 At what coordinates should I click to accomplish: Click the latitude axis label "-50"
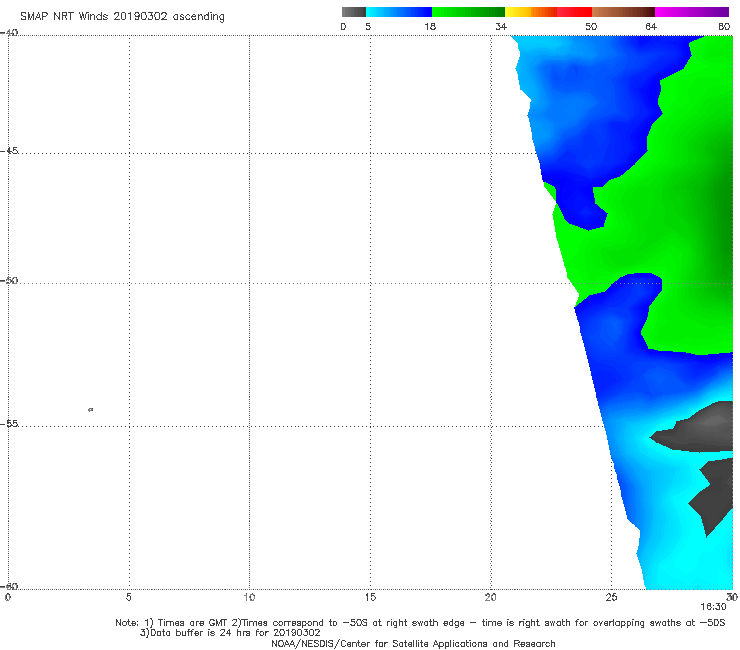(x=9, y=281)
